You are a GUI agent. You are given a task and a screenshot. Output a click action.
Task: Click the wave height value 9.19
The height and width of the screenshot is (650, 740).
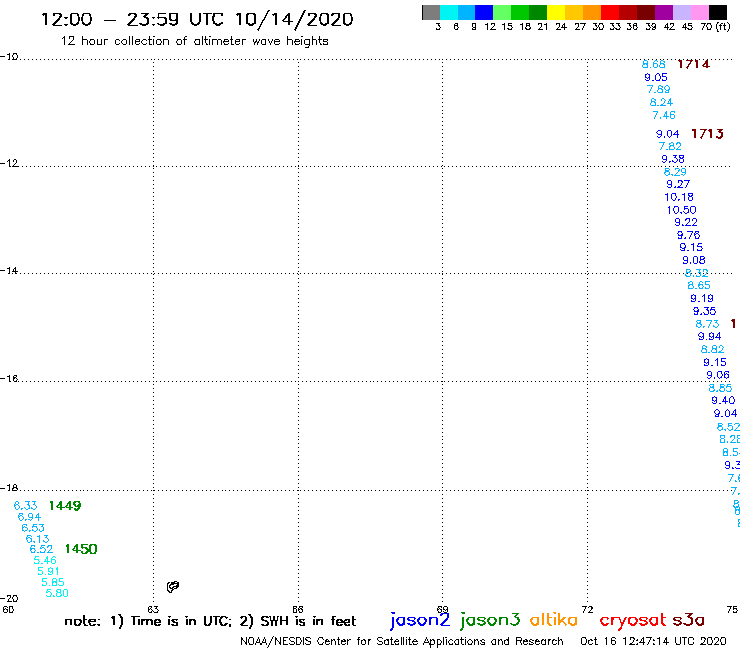point(702,298)
